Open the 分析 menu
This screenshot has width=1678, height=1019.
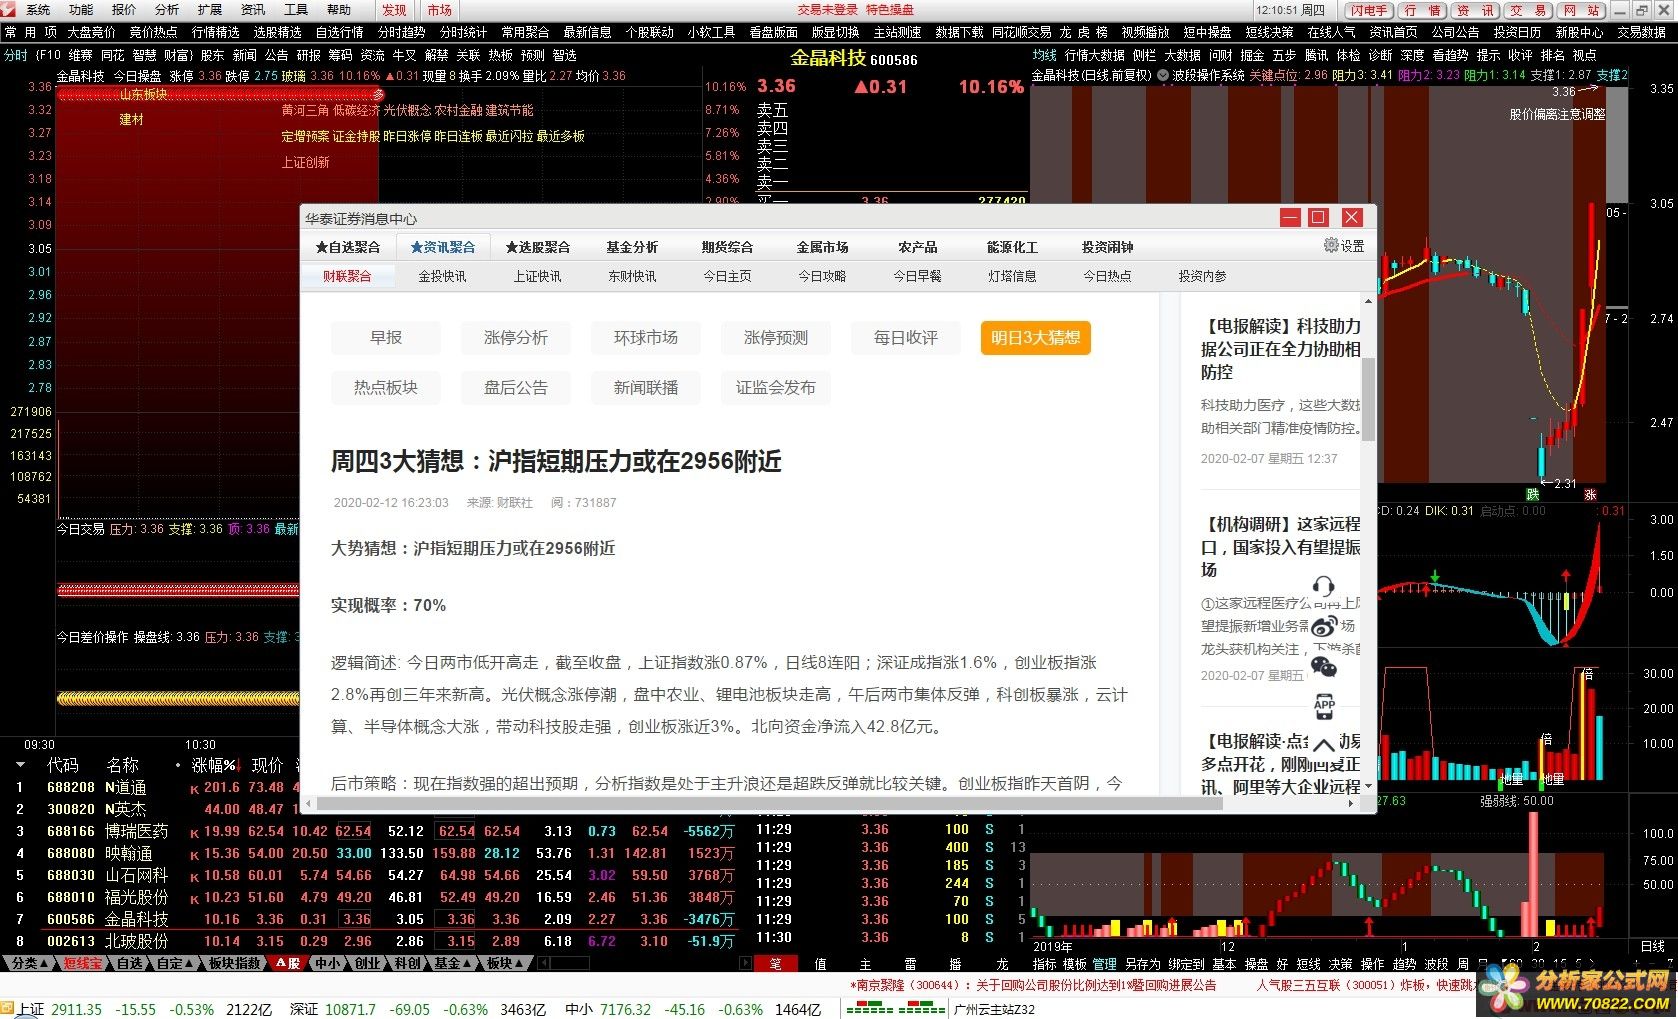[x=167, y=10]
